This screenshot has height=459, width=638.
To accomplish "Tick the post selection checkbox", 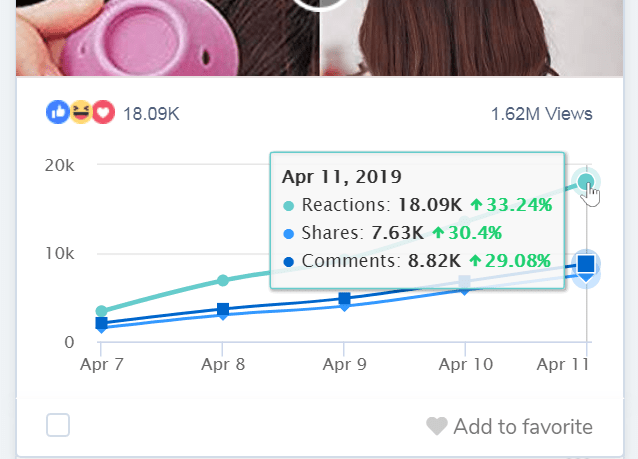I will coord(58,425).
